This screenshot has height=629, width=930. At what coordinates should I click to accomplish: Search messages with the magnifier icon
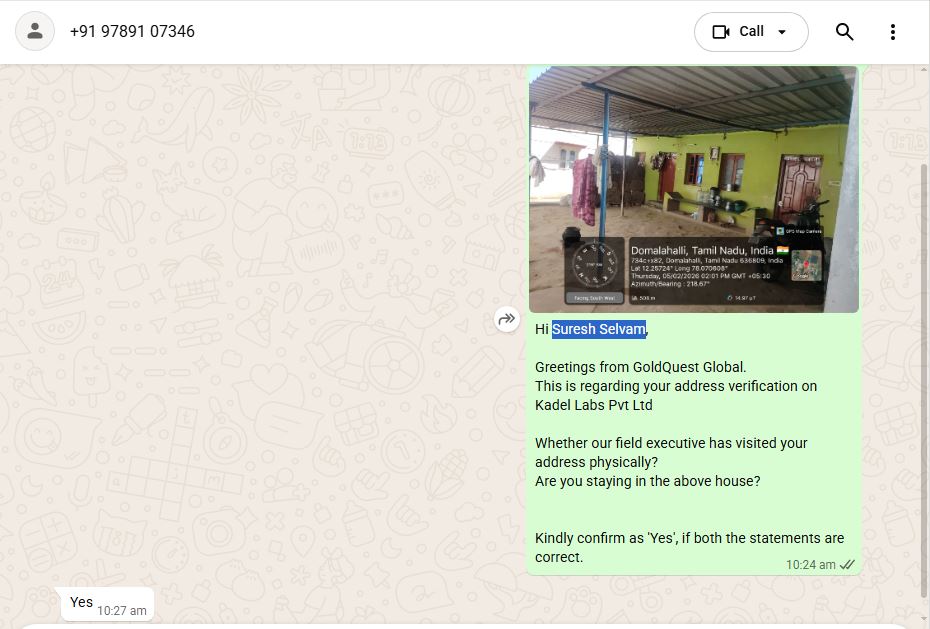(844, 32)
